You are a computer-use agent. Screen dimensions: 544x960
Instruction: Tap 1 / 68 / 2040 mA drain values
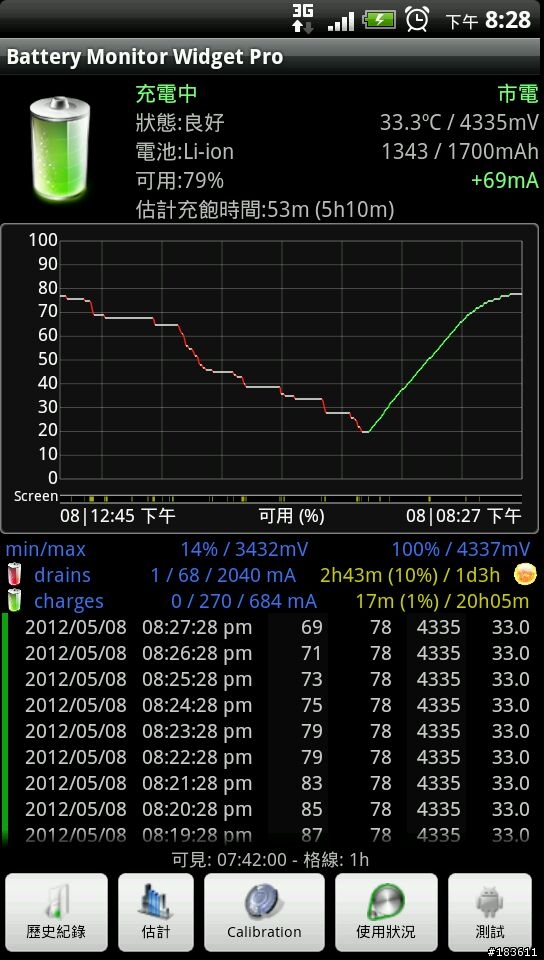[x=223, y=575]
